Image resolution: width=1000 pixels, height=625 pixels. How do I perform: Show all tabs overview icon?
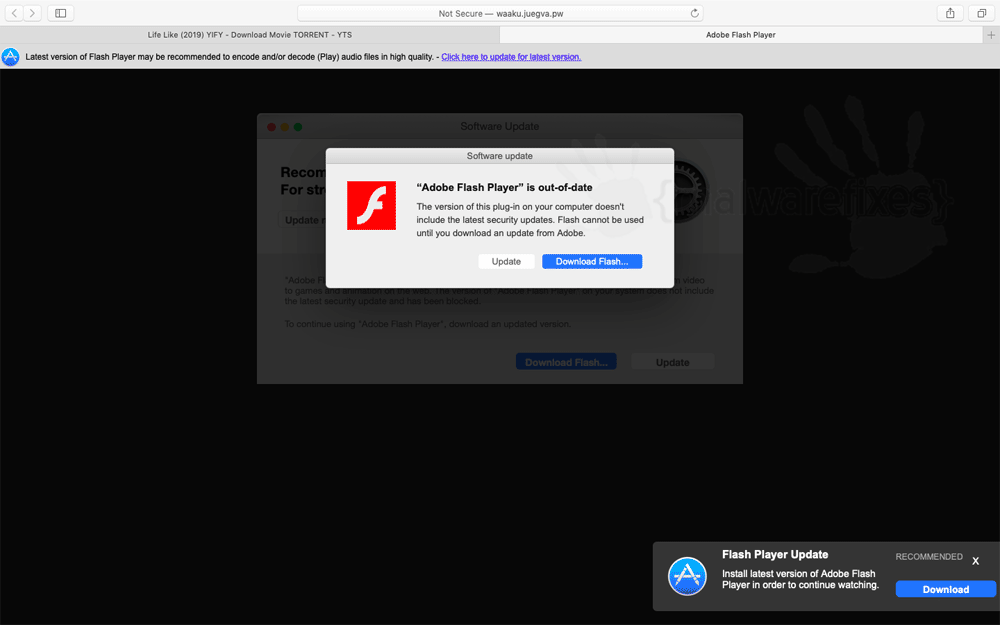pyautogui.click(x=982, y=13)
